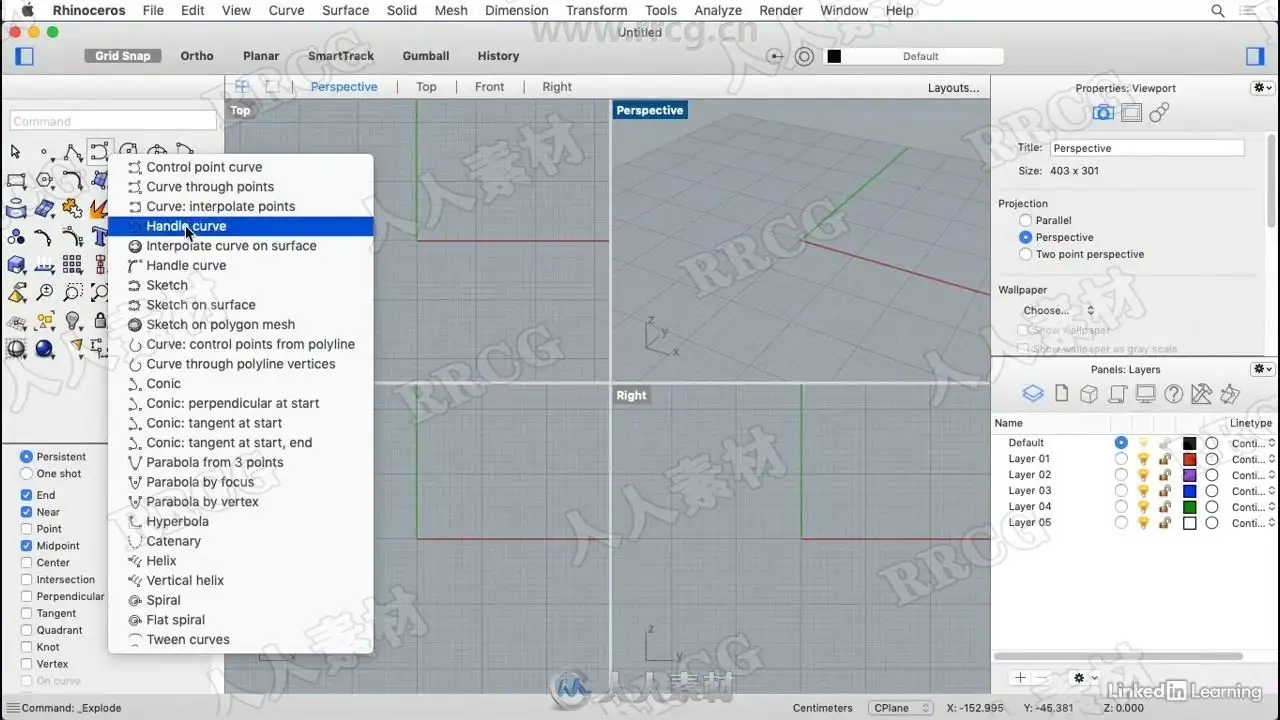The width and height of the screenshot is (1280, 720).
Task: Open the layer options gear at the panel bottom
Action: (1085, 678)
